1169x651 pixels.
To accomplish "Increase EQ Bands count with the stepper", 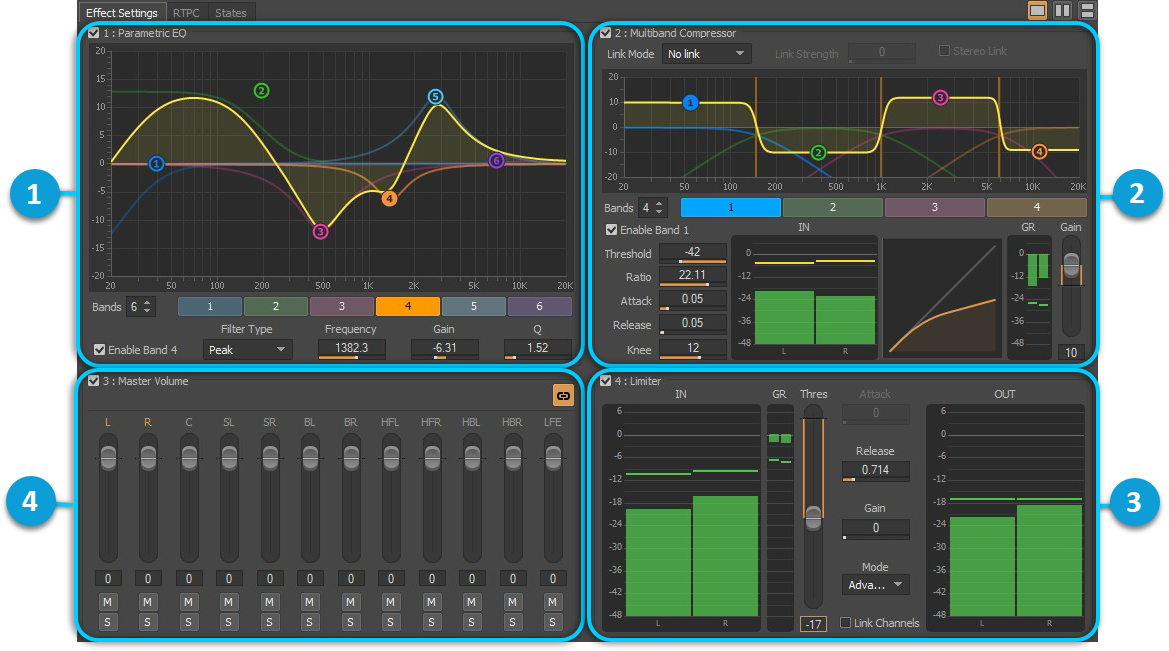I will 145,302.
